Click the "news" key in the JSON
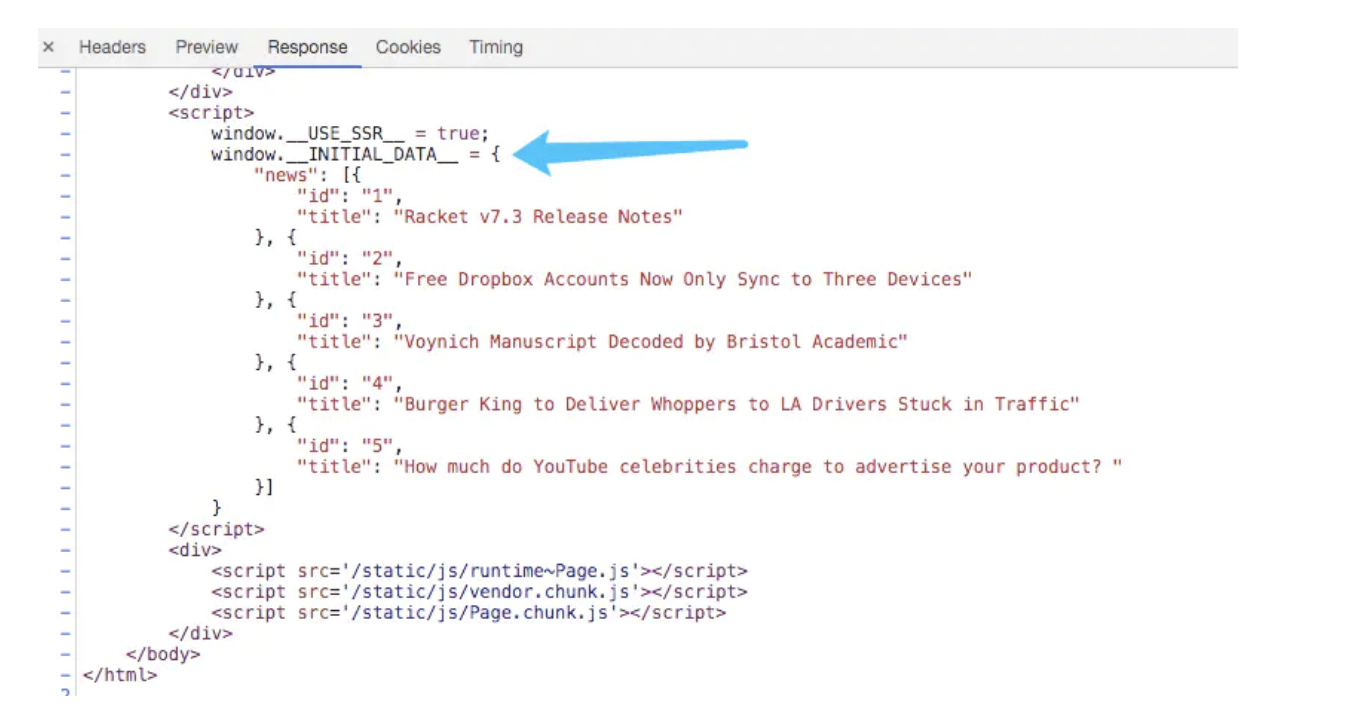This screenshot has width=1354, height=720. click(x=283, y=175)
